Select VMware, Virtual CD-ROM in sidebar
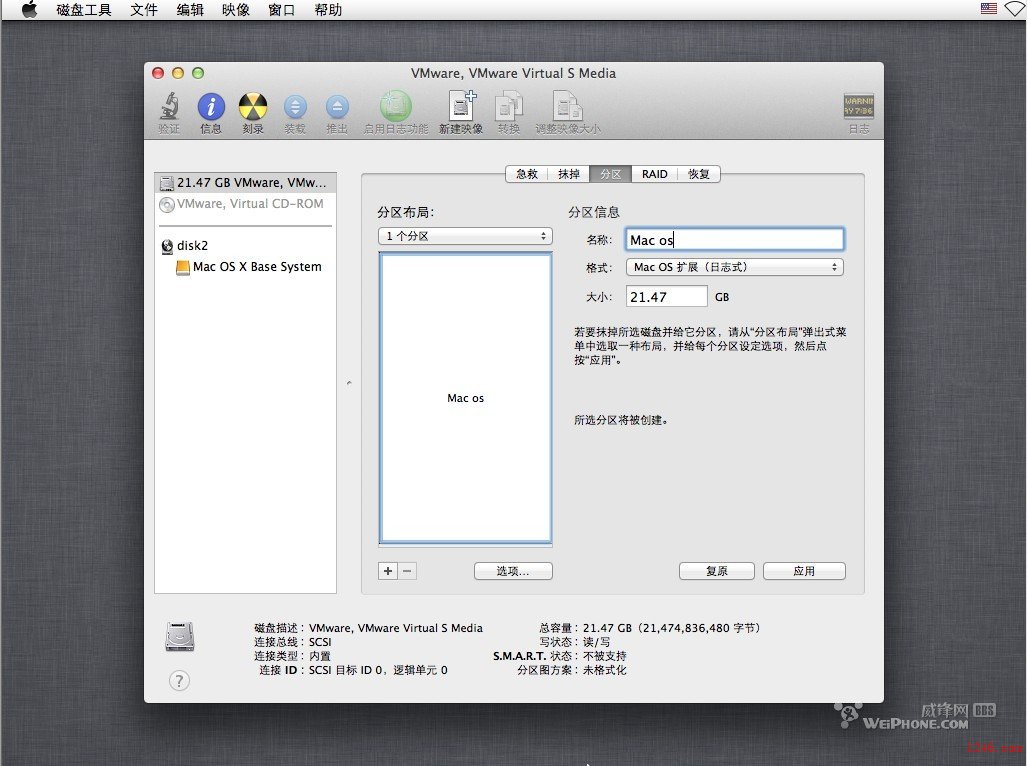The height and width of the screenshot is (766, 1028). coord(245,204)
